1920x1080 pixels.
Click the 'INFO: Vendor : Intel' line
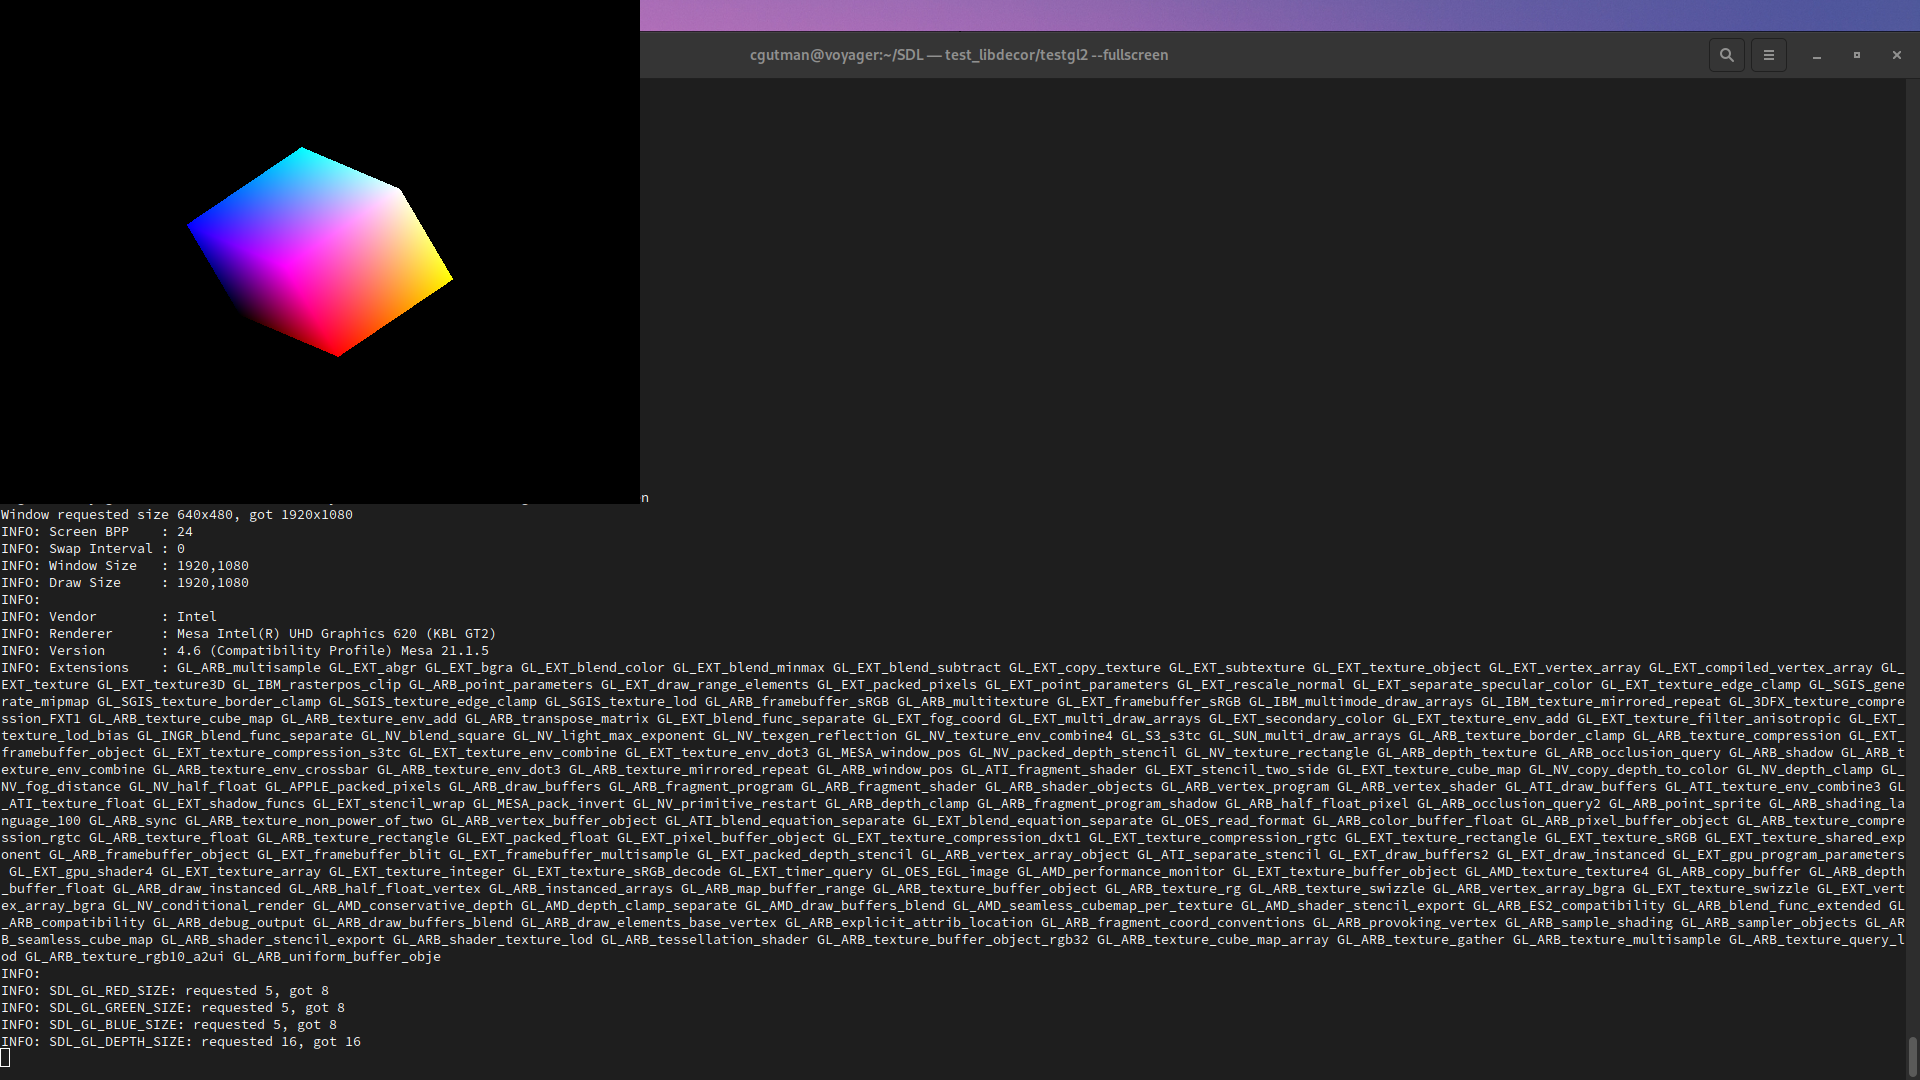click(x=109, y=617)
